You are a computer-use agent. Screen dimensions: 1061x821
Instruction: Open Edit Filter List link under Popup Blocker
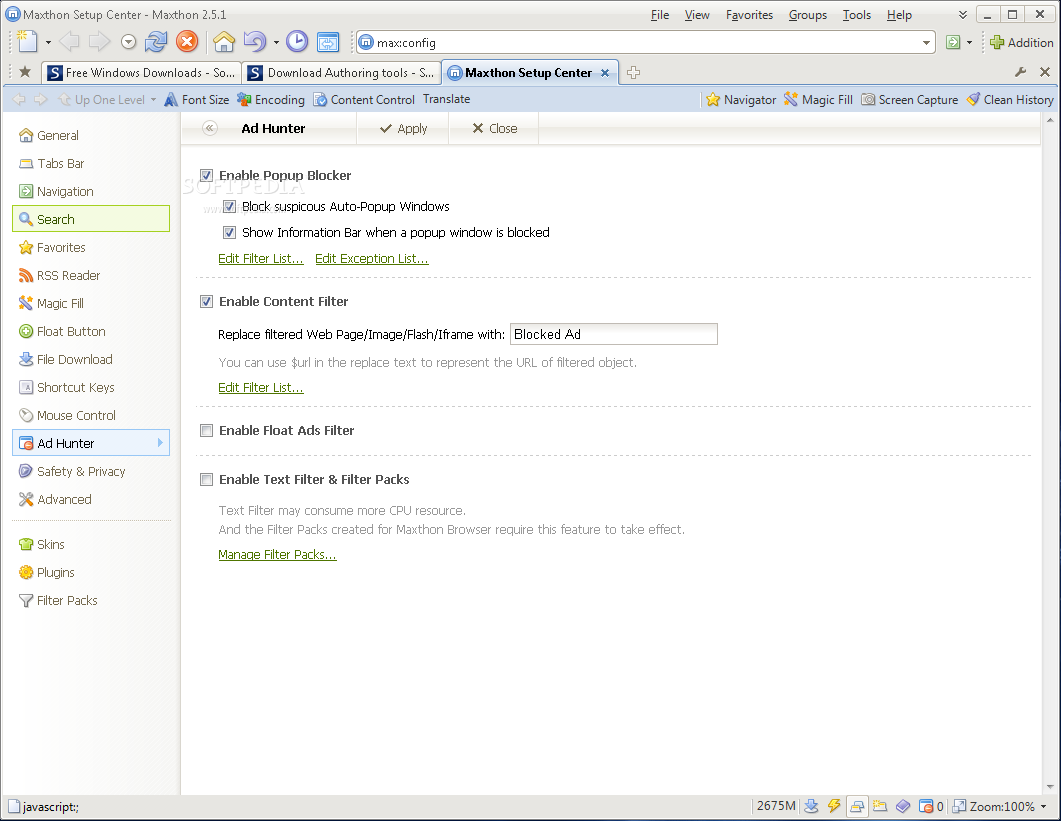(x=261, y=259)
